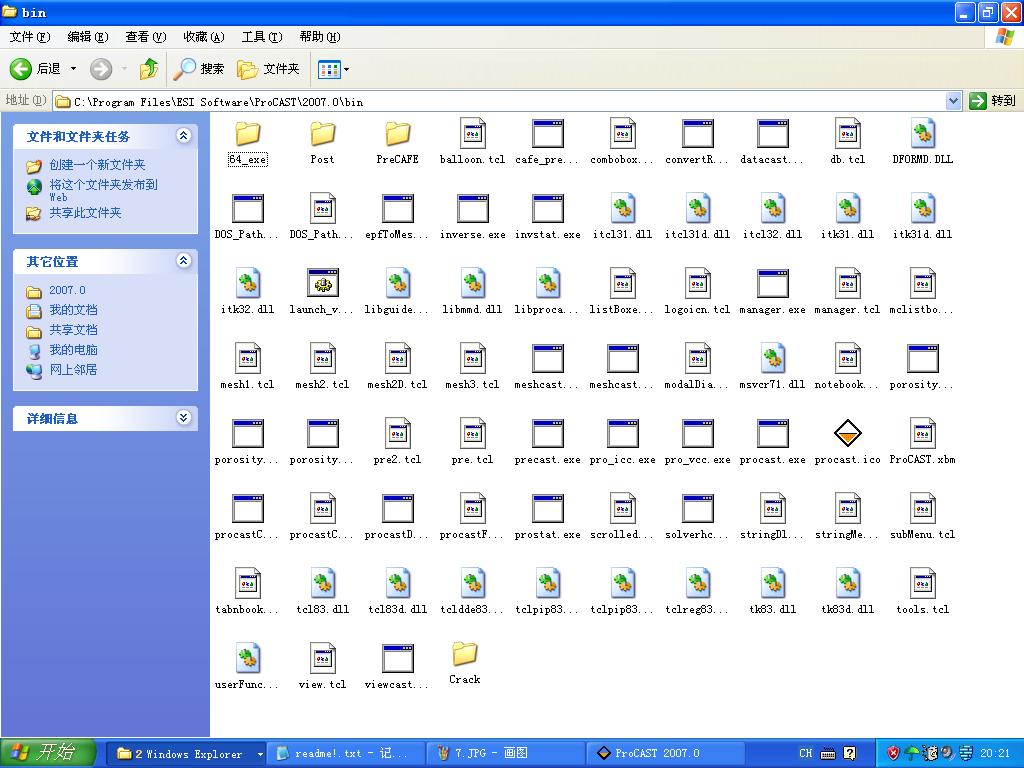Screen dimensions: 1024x768
Task: Expand the 详细信息 panel
Action: pos(184,418)
